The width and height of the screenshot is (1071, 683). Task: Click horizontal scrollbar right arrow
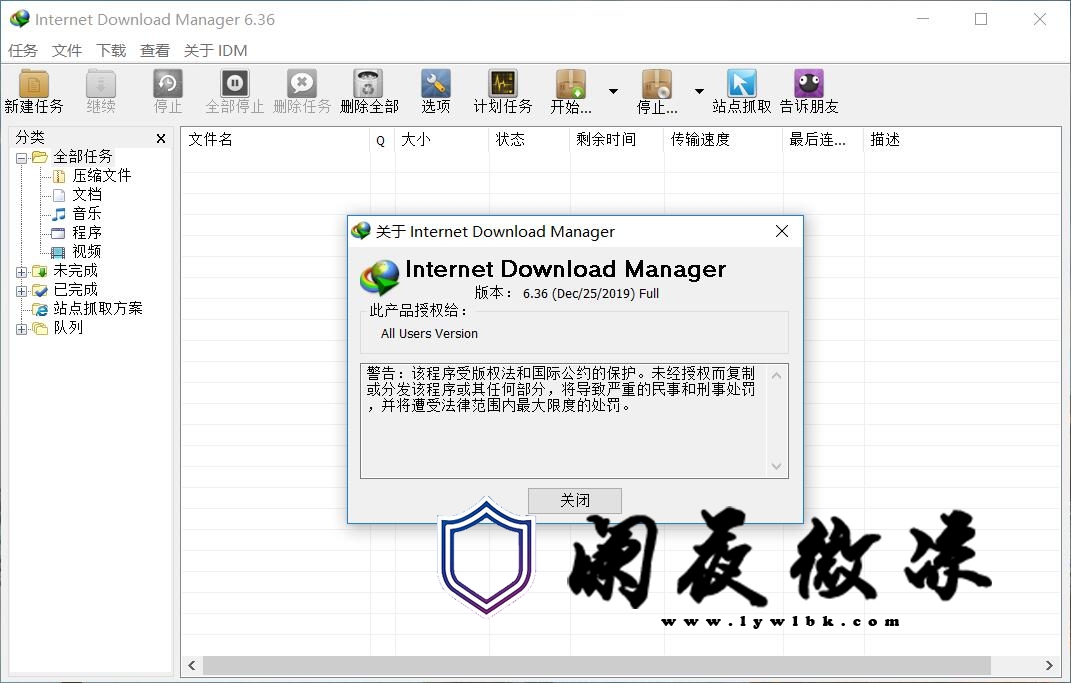(x=1049, y=665)
